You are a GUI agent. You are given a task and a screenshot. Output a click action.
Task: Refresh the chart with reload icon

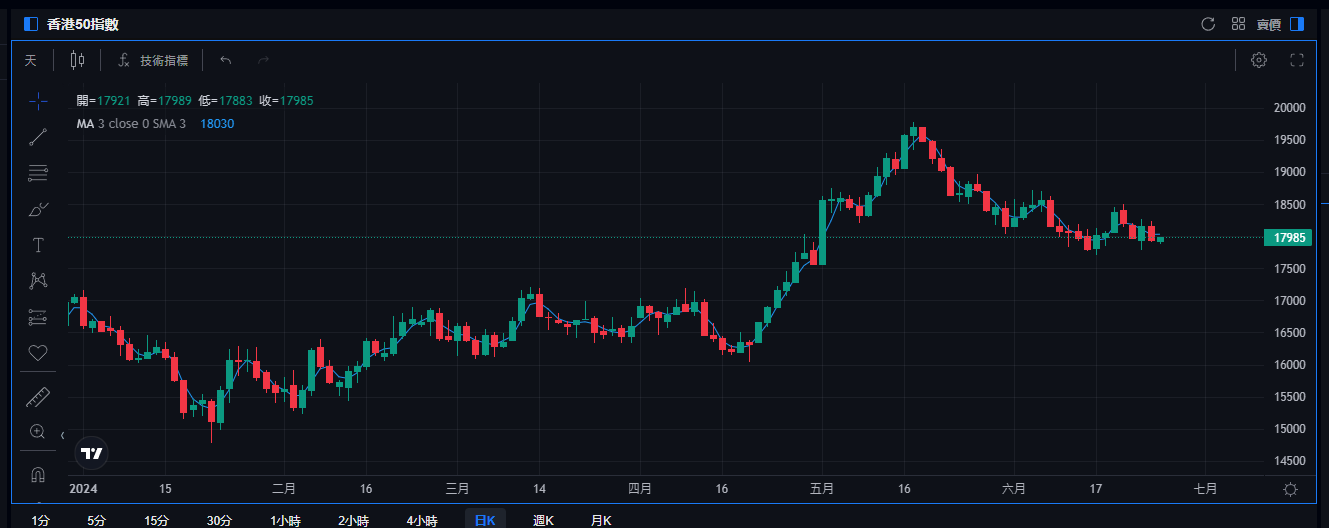tap(1208, 24)
